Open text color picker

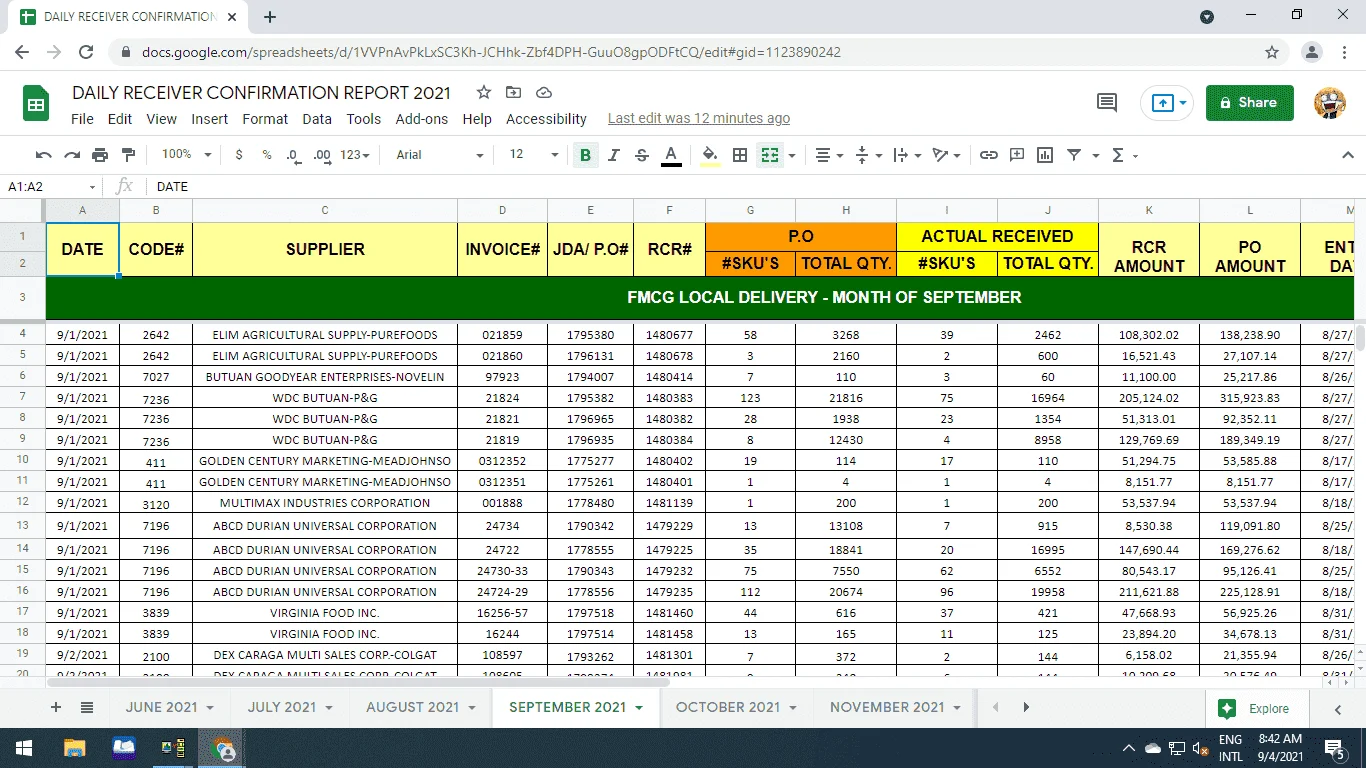pyautogui.click(x=671, y=155)
